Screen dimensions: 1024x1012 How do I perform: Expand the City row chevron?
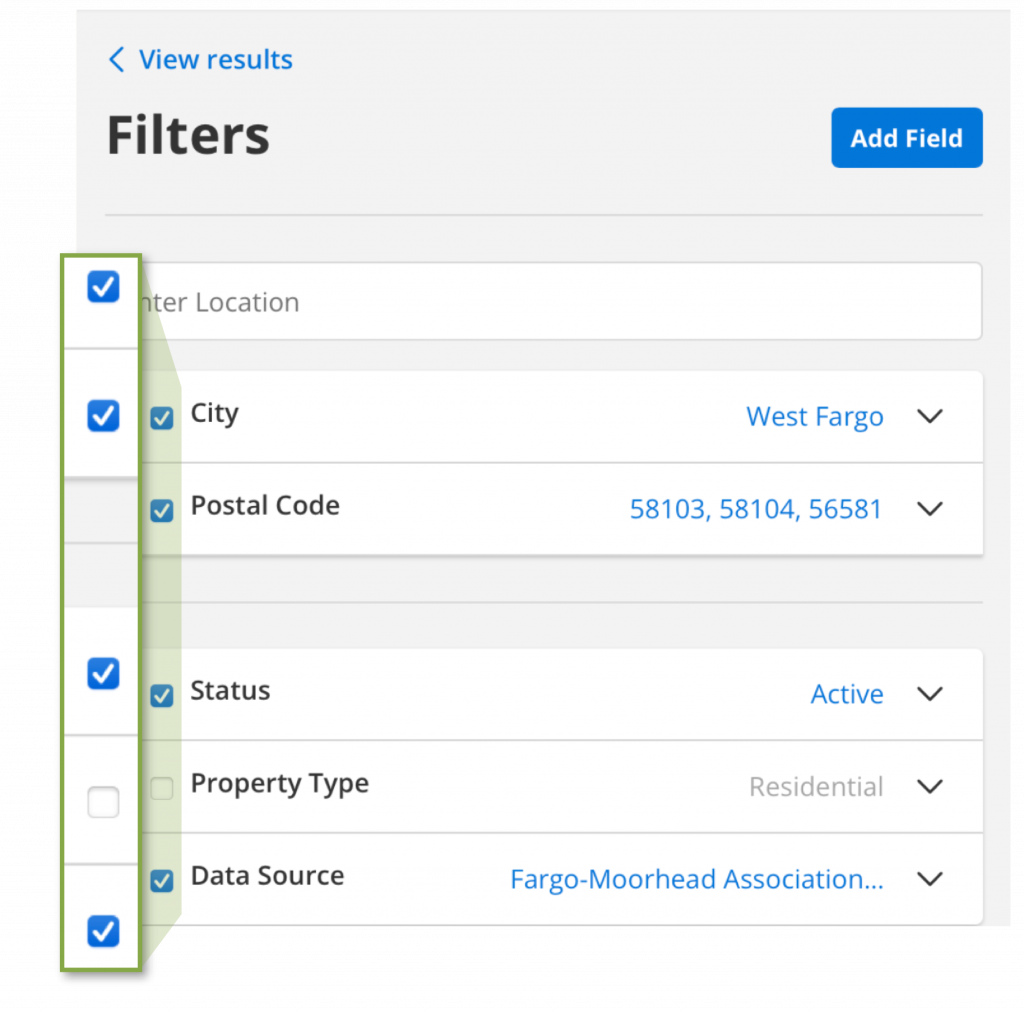pyautogui.click(x=930, y=416)
